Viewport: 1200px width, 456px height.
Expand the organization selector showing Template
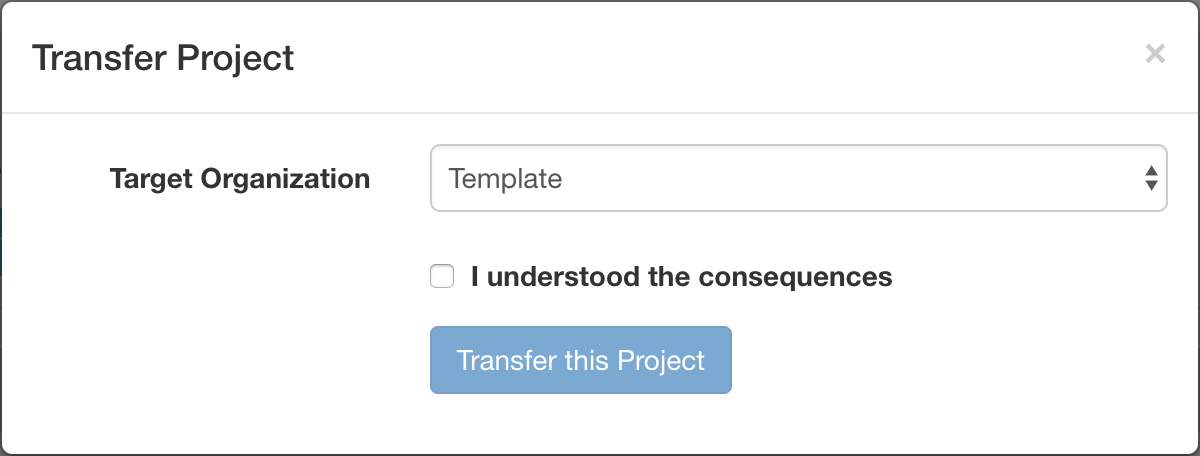pos(798,179)
